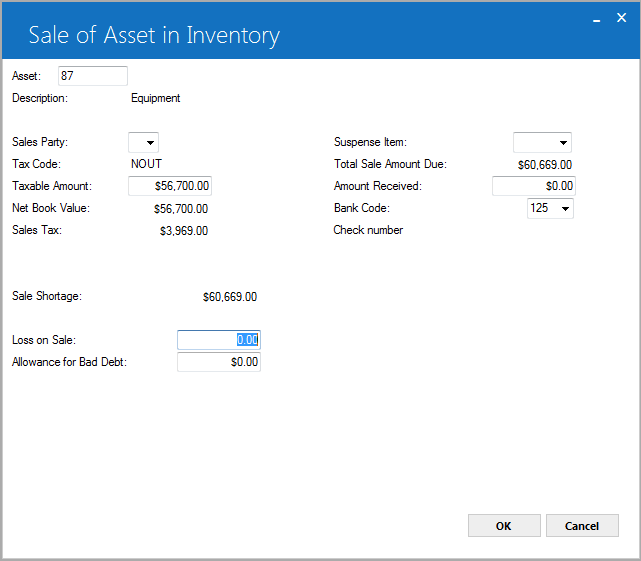
Task: Click the Total Sale Amount Due value
Action: (545, 165)
